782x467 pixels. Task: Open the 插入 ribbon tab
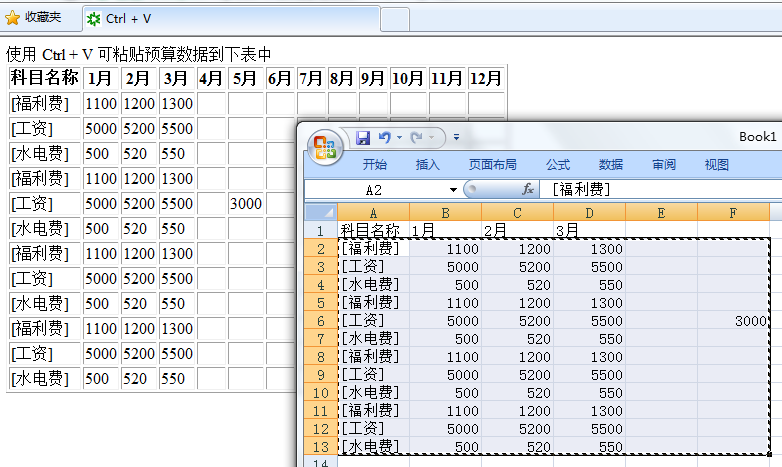coord(428,165)
